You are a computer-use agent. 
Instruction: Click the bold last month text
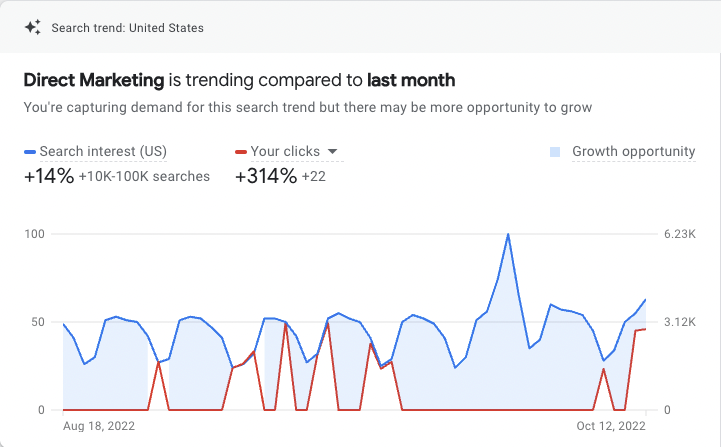pos(411,79)
